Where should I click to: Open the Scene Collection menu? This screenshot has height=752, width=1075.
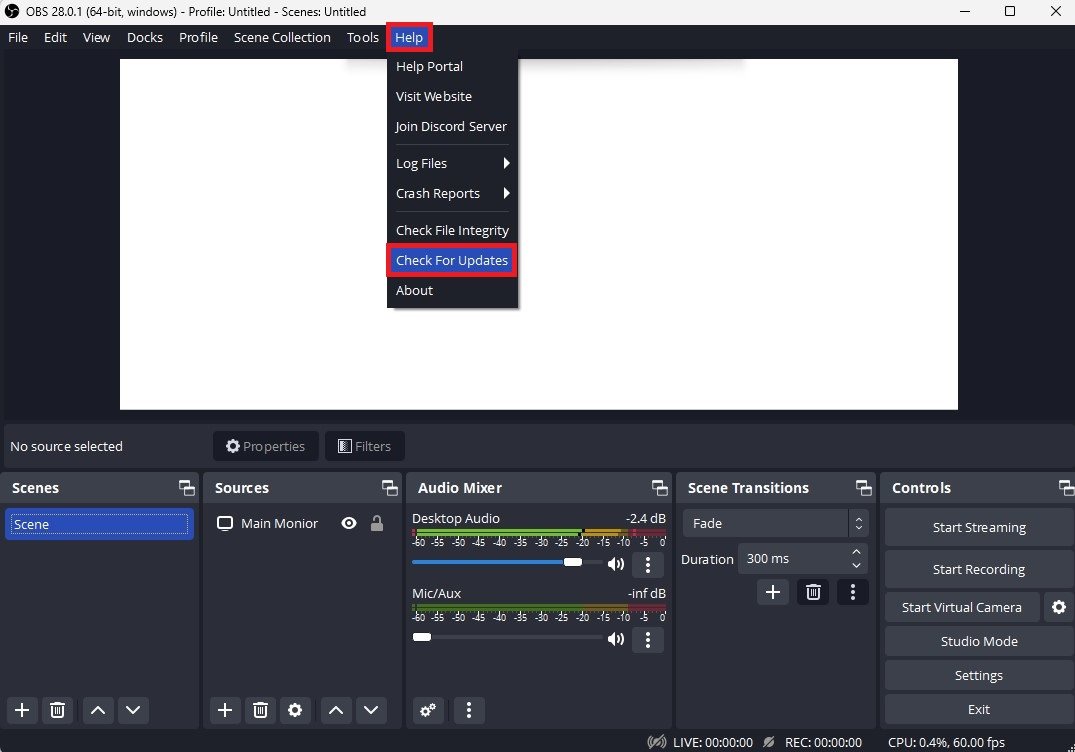[x=282, y=37]
